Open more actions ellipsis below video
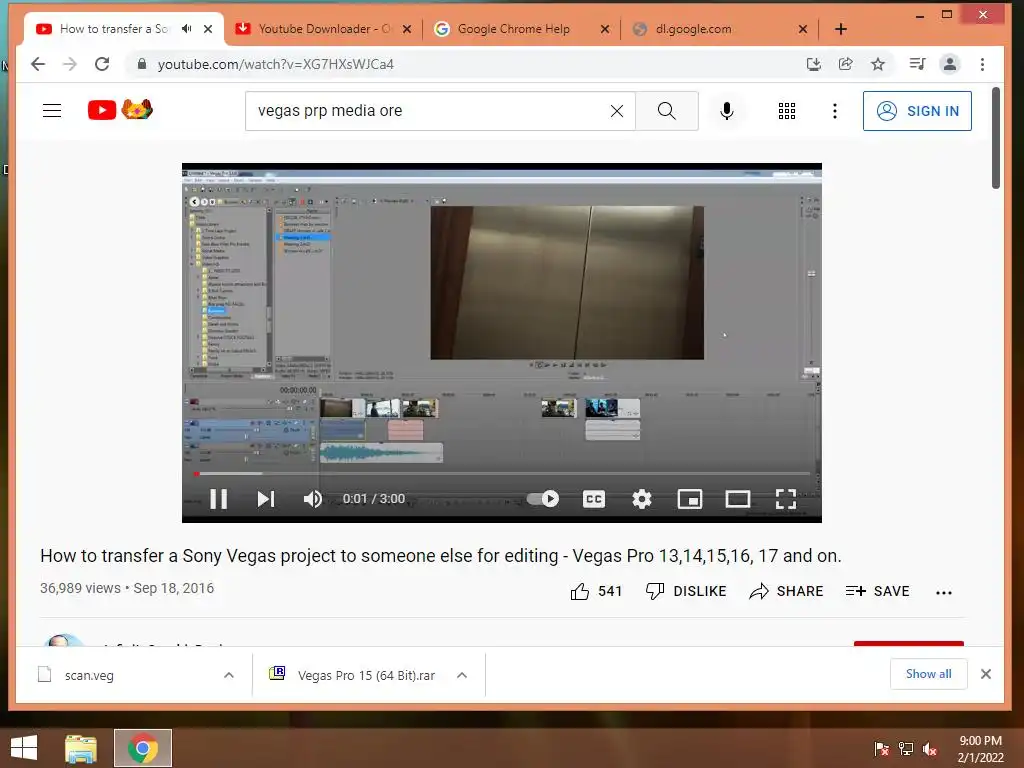Viewport: 1024px width, 768px height. click(944, 592)
